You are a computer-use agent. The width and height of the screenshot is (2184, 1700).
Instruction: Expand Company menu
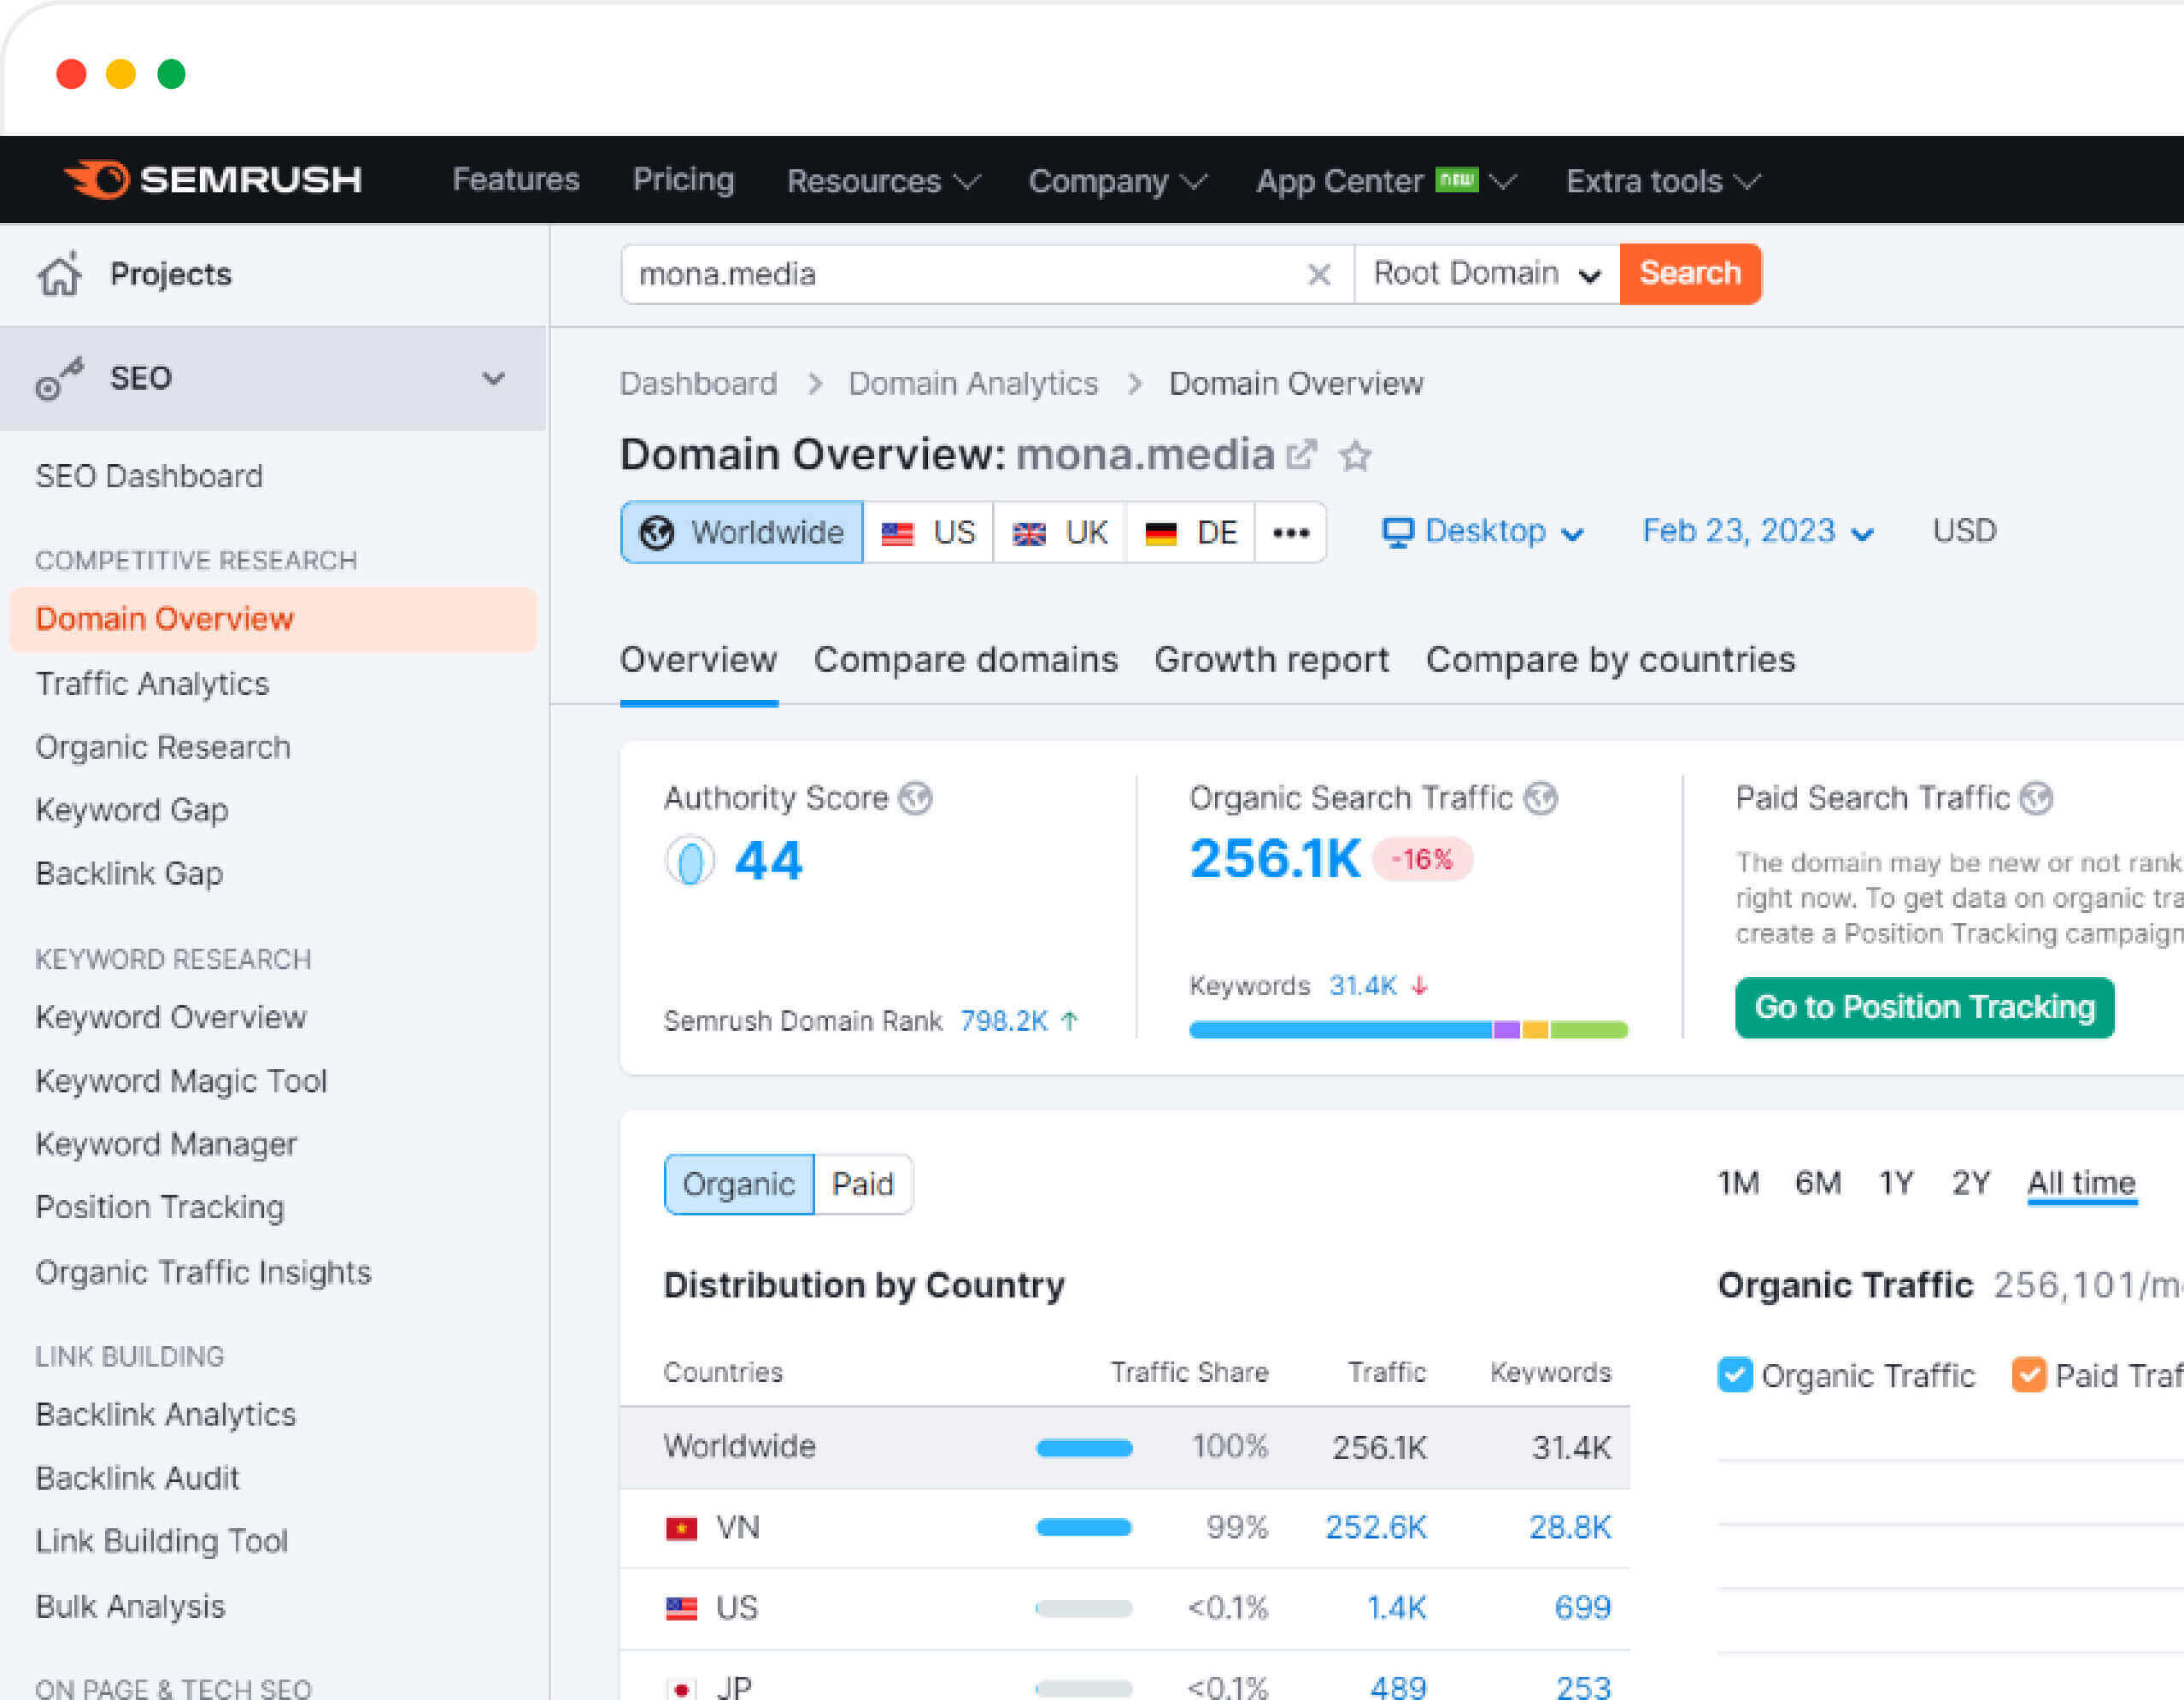1118,181
